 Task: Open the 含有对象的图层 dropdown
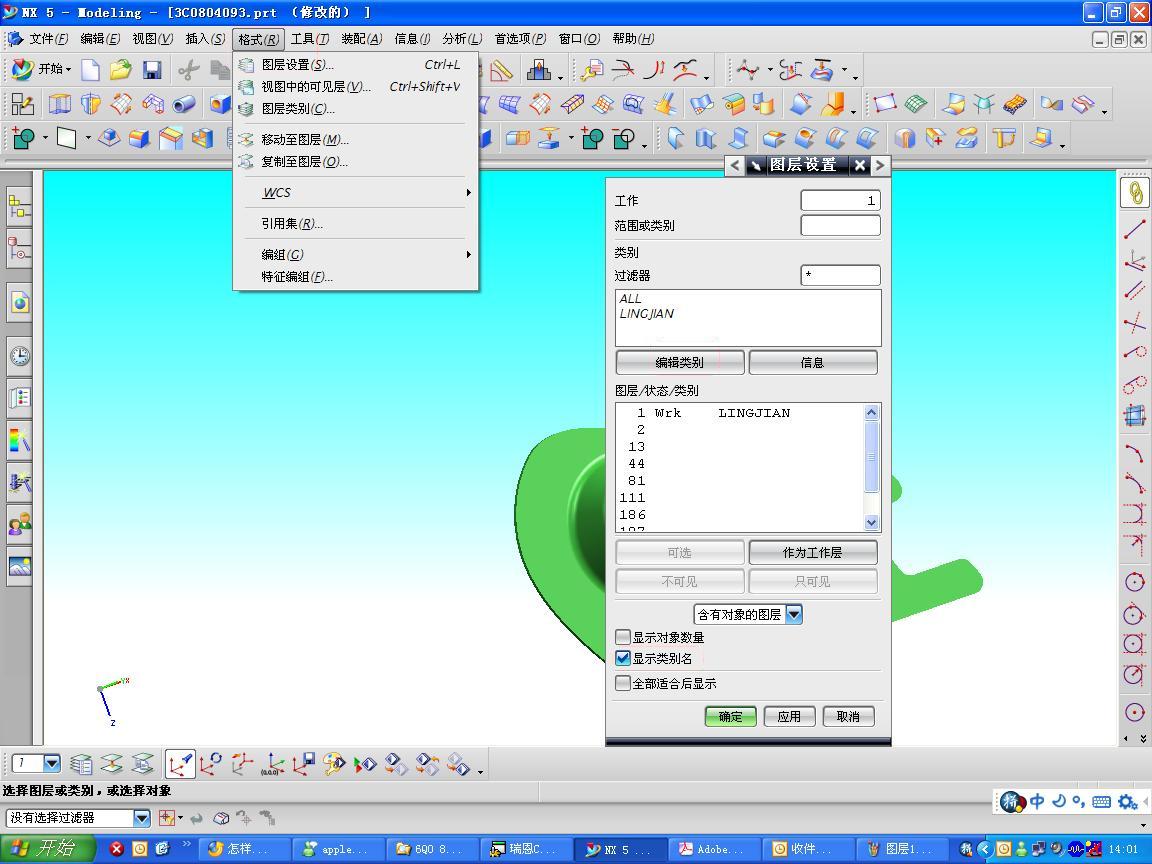(794, 614)
